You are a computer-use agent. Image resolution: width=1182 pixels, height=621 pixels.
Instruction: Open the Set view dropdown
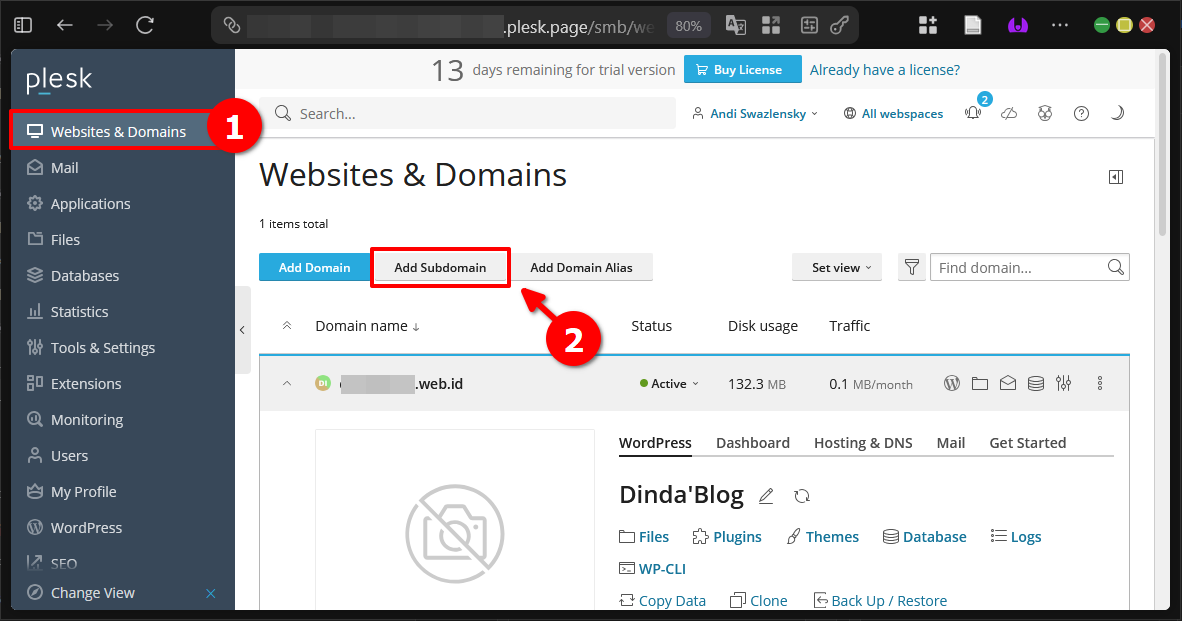tap(836, 267)
